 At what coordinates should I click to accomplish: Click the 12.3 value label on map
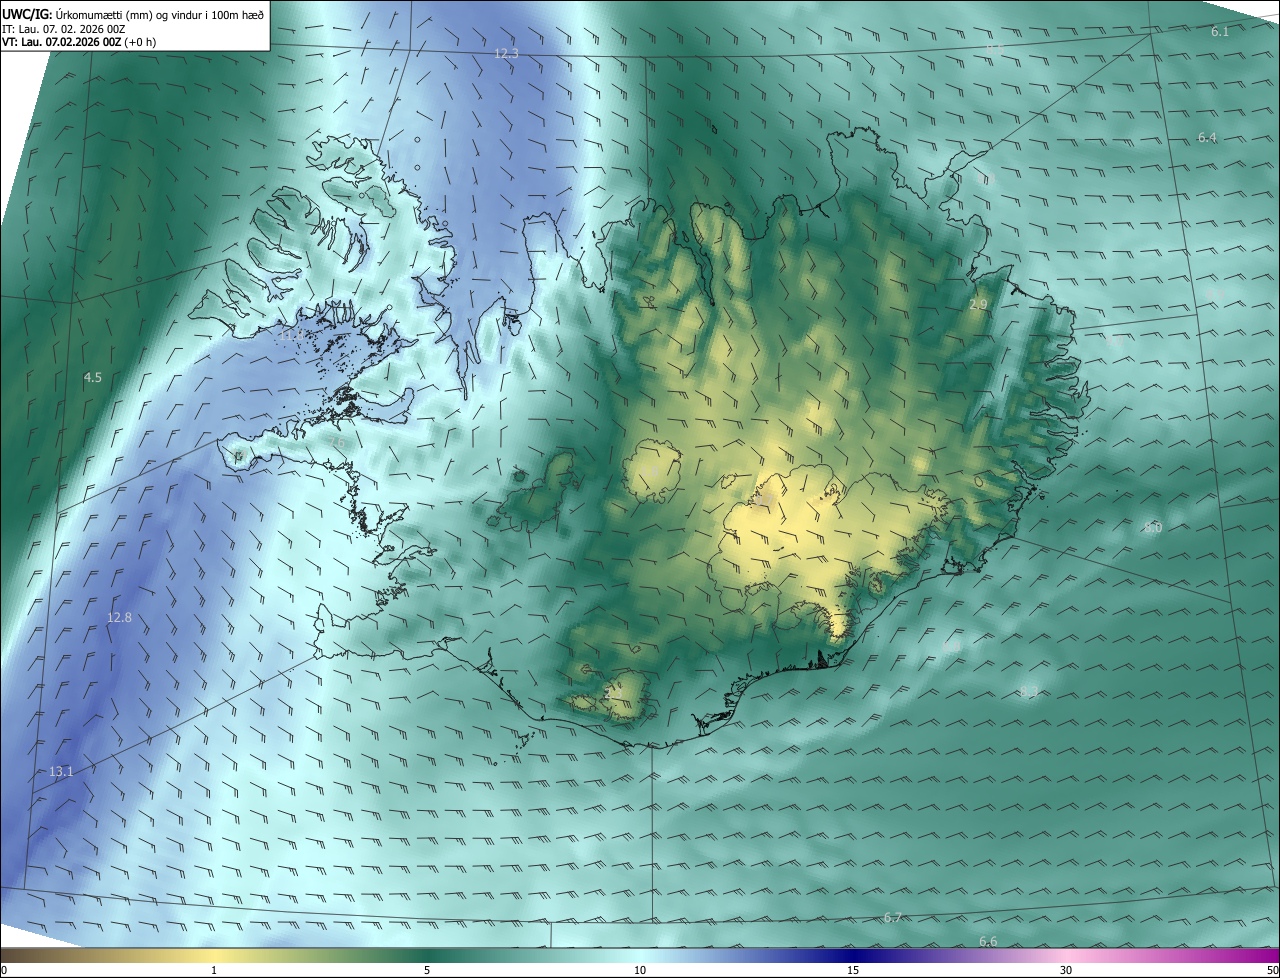point(507,54)
